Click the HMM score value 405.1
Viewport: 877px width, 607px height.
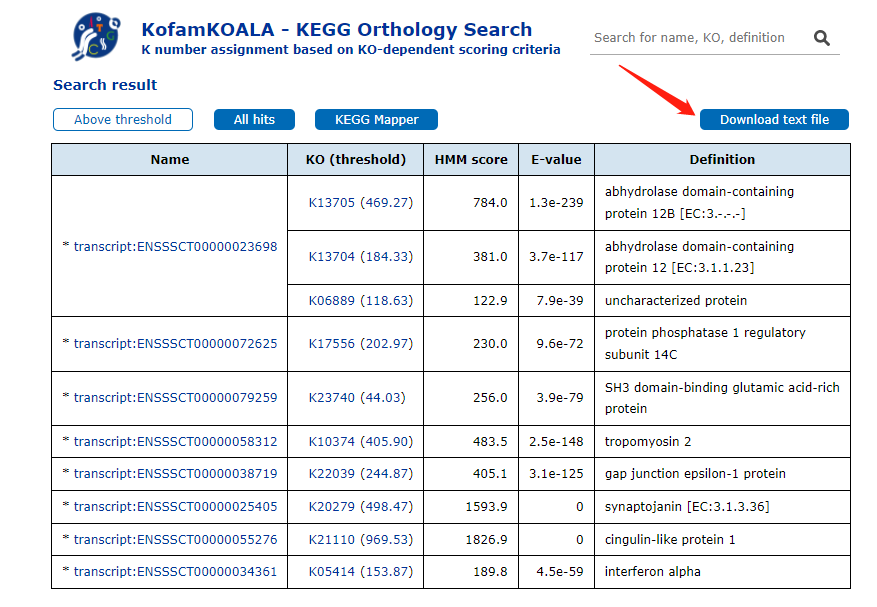[x=490, y=474]
